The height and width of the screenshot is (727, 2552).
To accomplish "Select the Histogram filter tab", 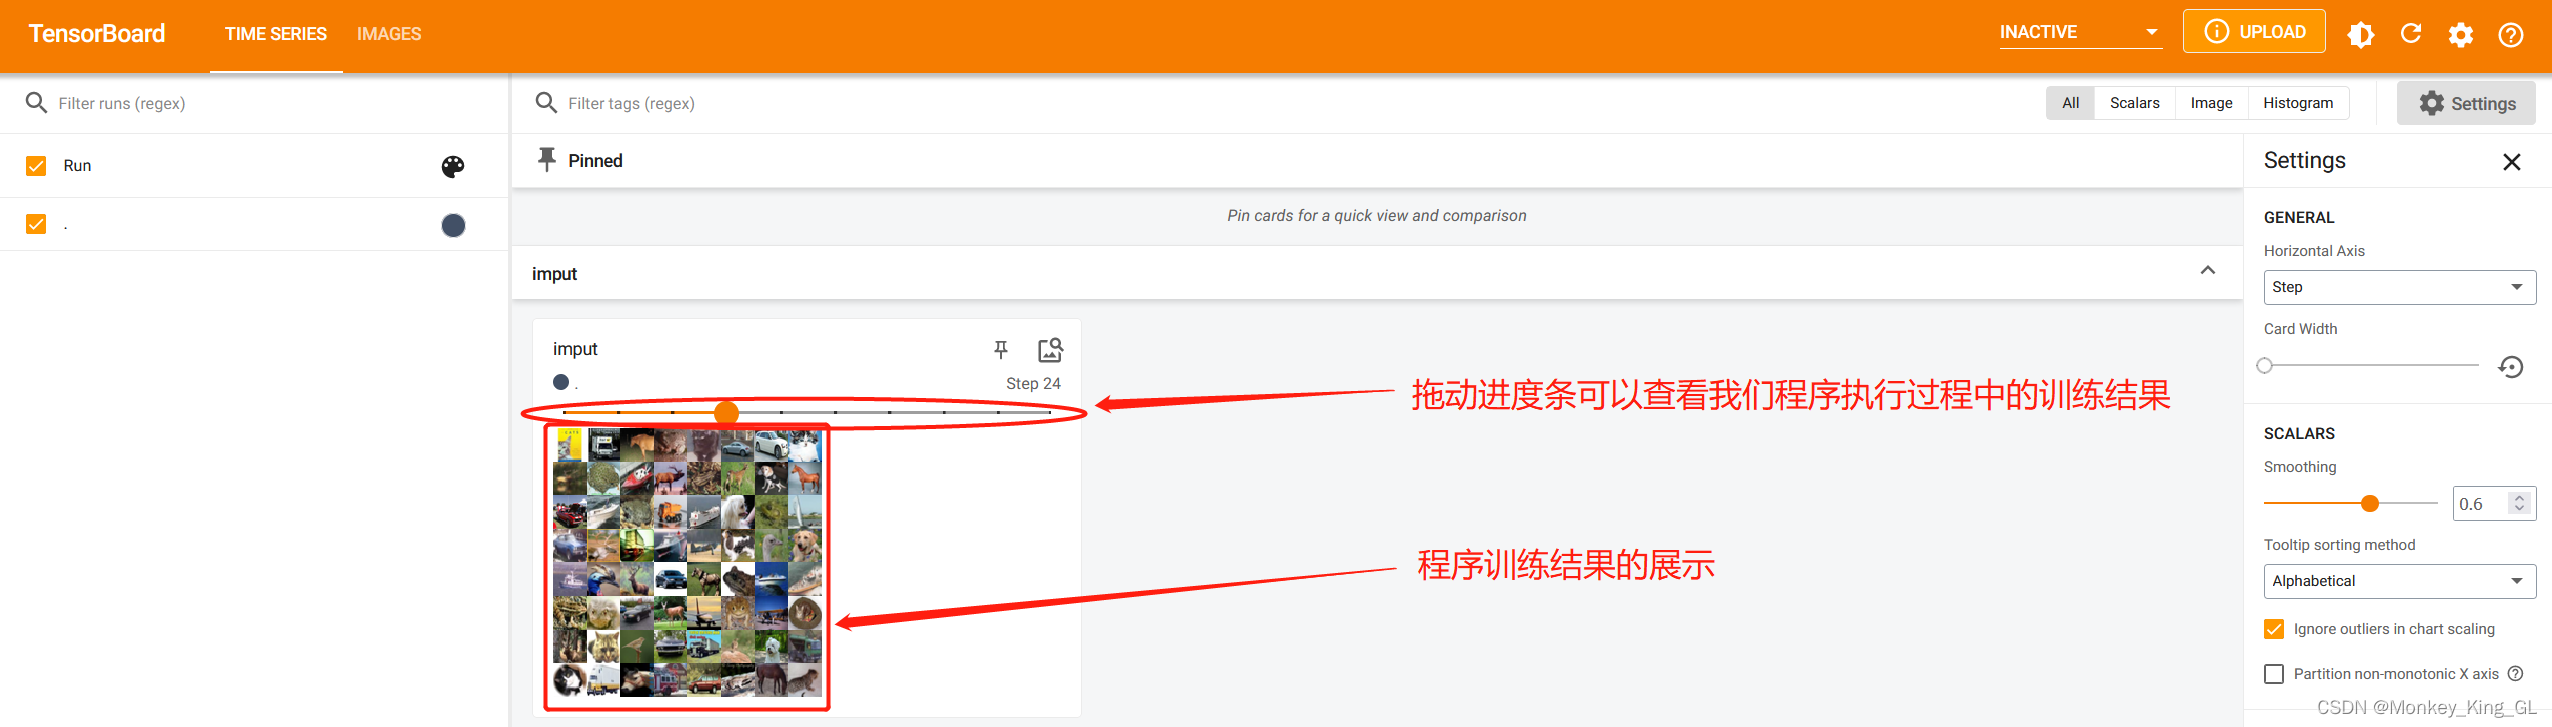I will coord(2298,103).
